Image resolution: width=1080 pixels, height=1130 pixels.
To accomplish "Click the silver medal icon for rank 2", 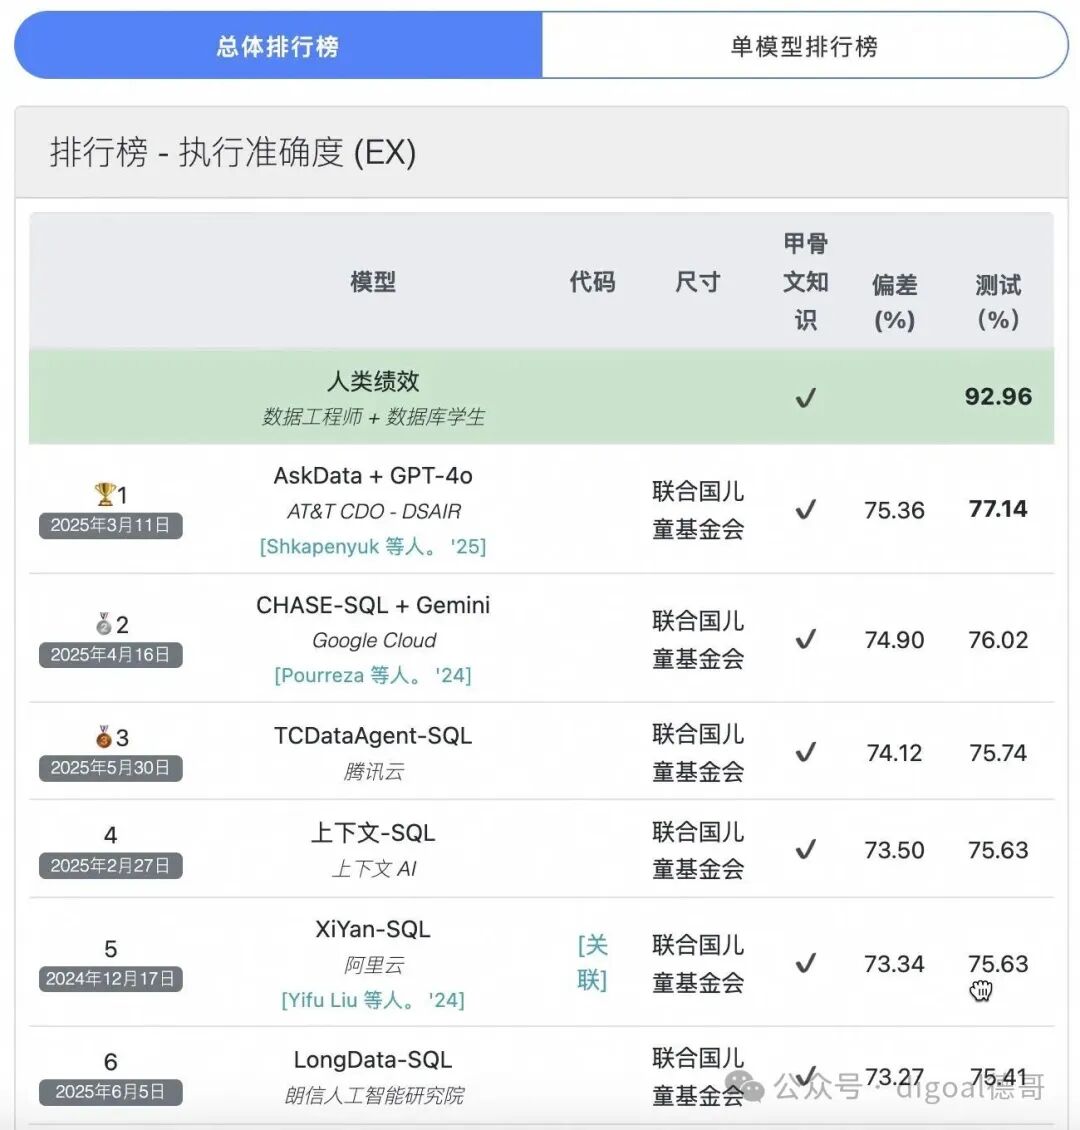I will click(x=104, y=623).
